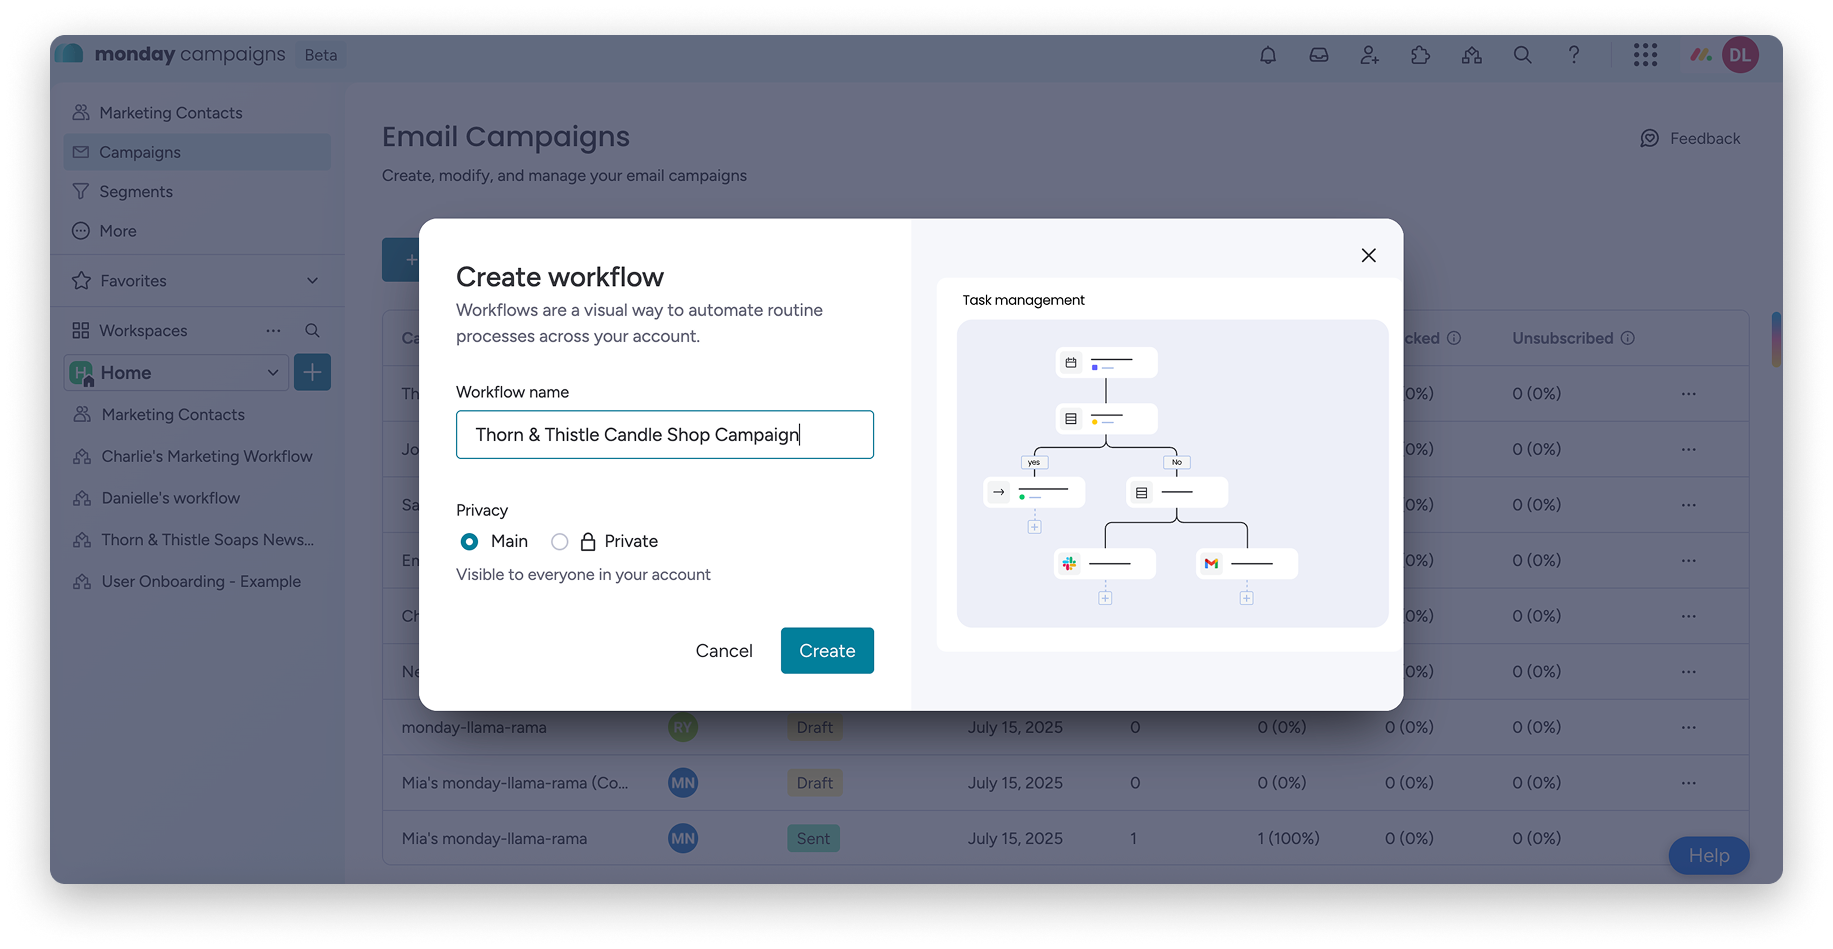
Task: Select the Main privacy option
Action: coord(469,541)
